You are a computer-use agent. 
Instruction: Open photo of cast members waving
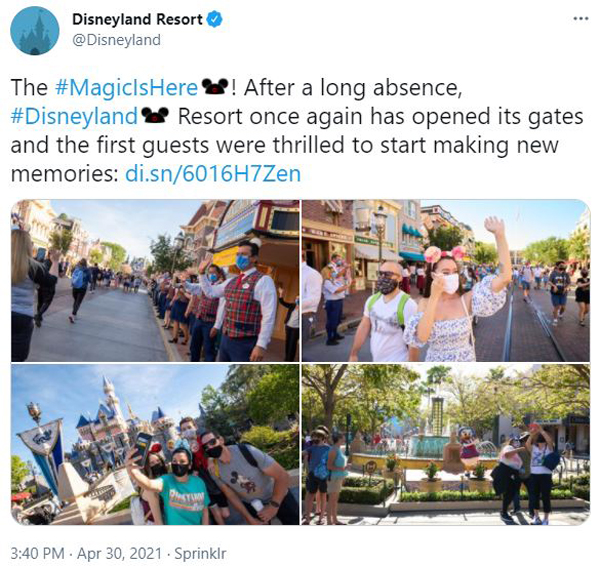click(155, 281)
